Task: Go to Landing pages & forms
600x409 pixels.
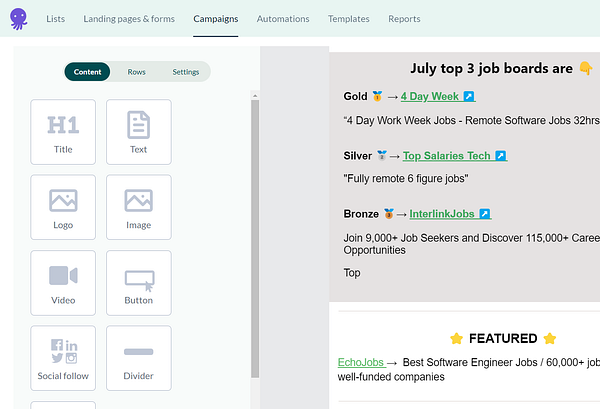Action: (x=129, y=19)
